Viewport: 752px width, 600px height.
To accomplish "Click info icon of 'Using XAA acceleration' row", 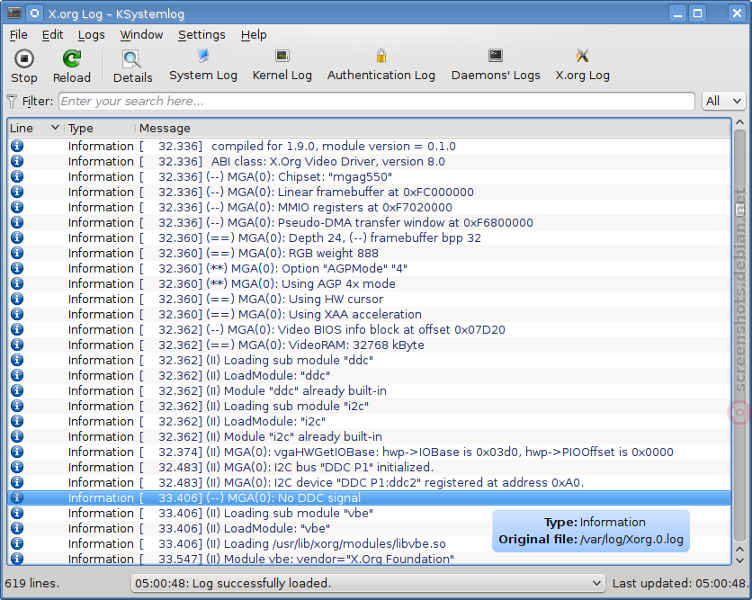I will pyautogui.click(x=17, y=314).
